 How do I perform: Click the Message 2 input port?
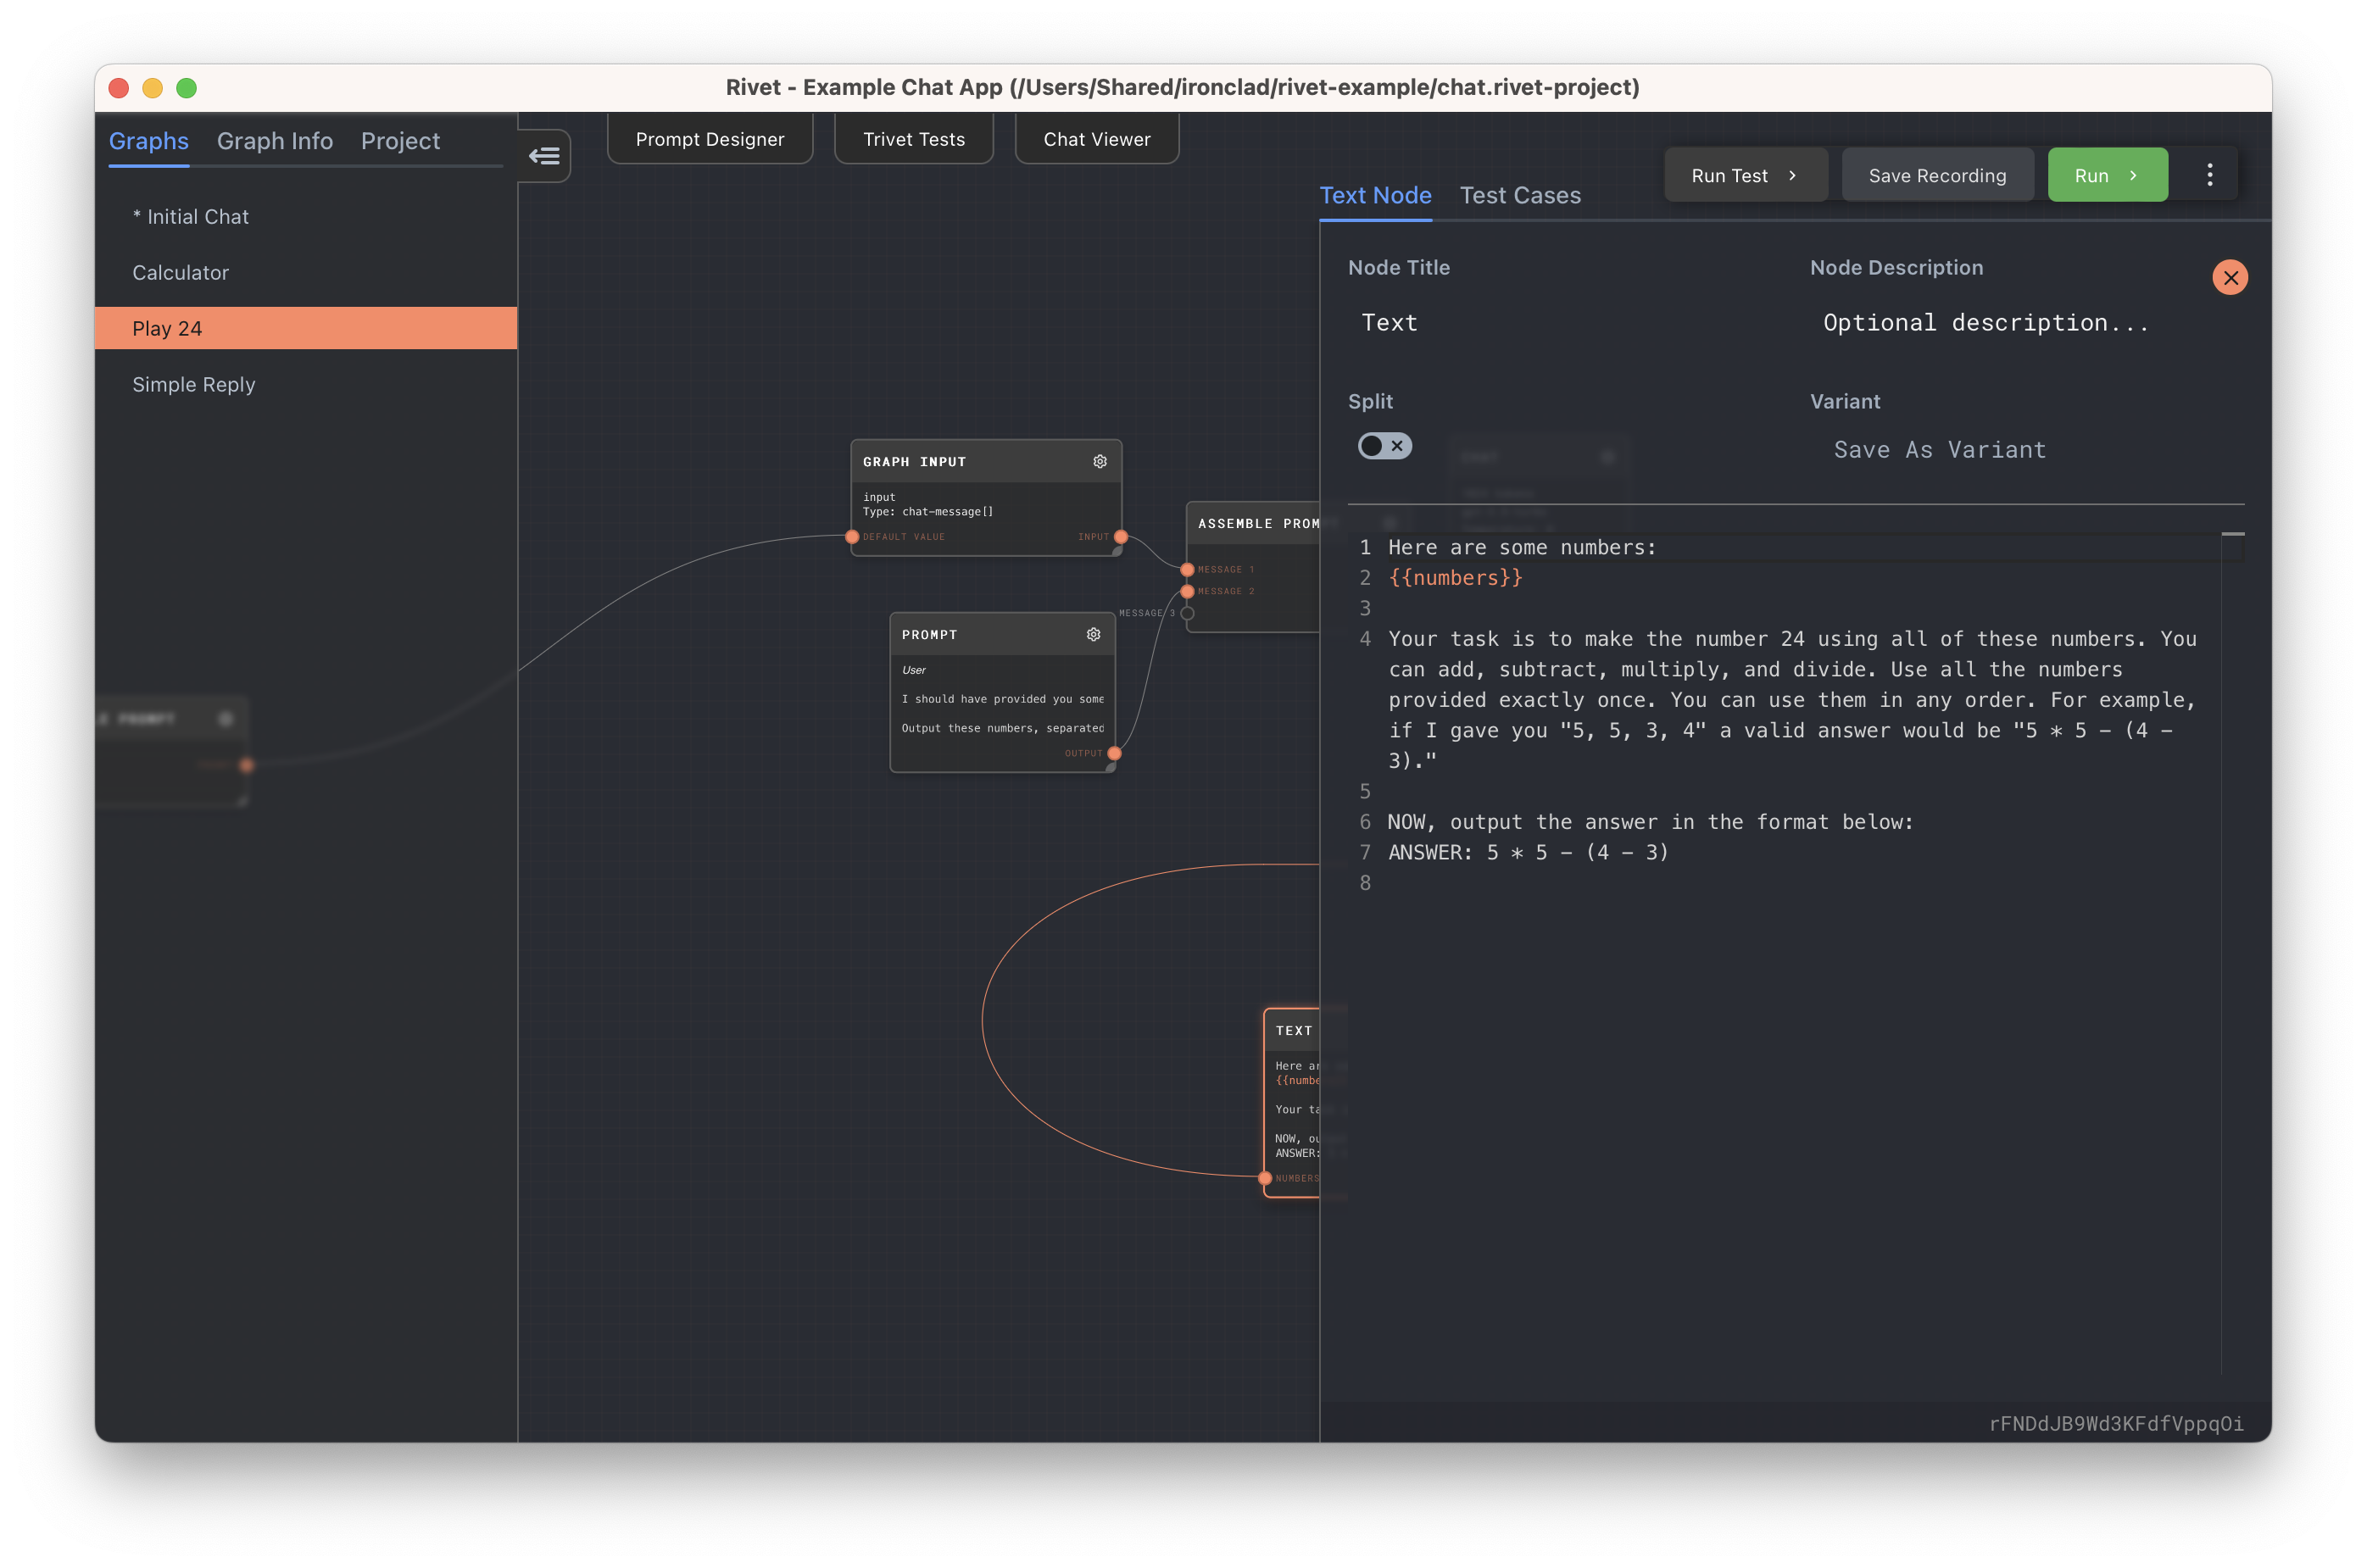[1187, 591]
